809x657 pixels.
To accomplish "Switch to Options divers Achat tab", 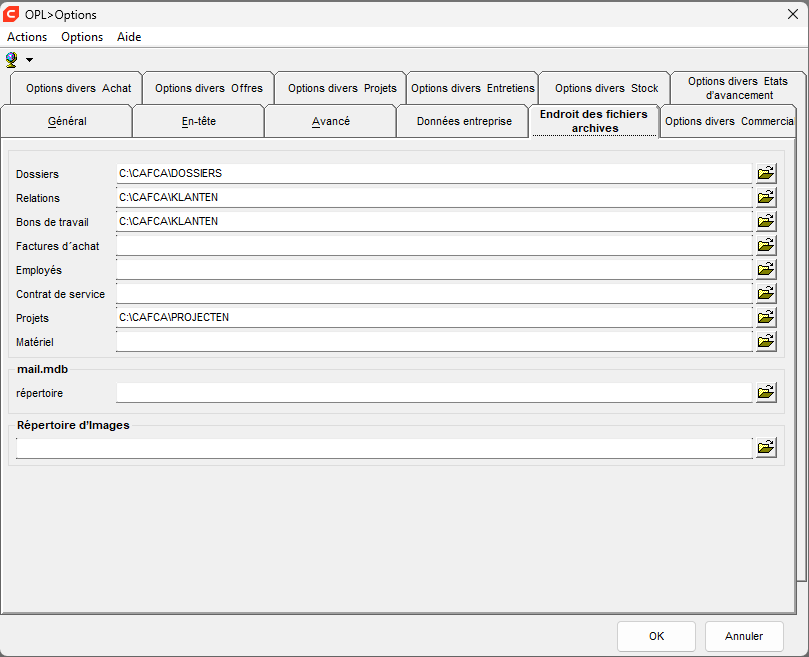I will pyautogui.click(x=76, y=88).
